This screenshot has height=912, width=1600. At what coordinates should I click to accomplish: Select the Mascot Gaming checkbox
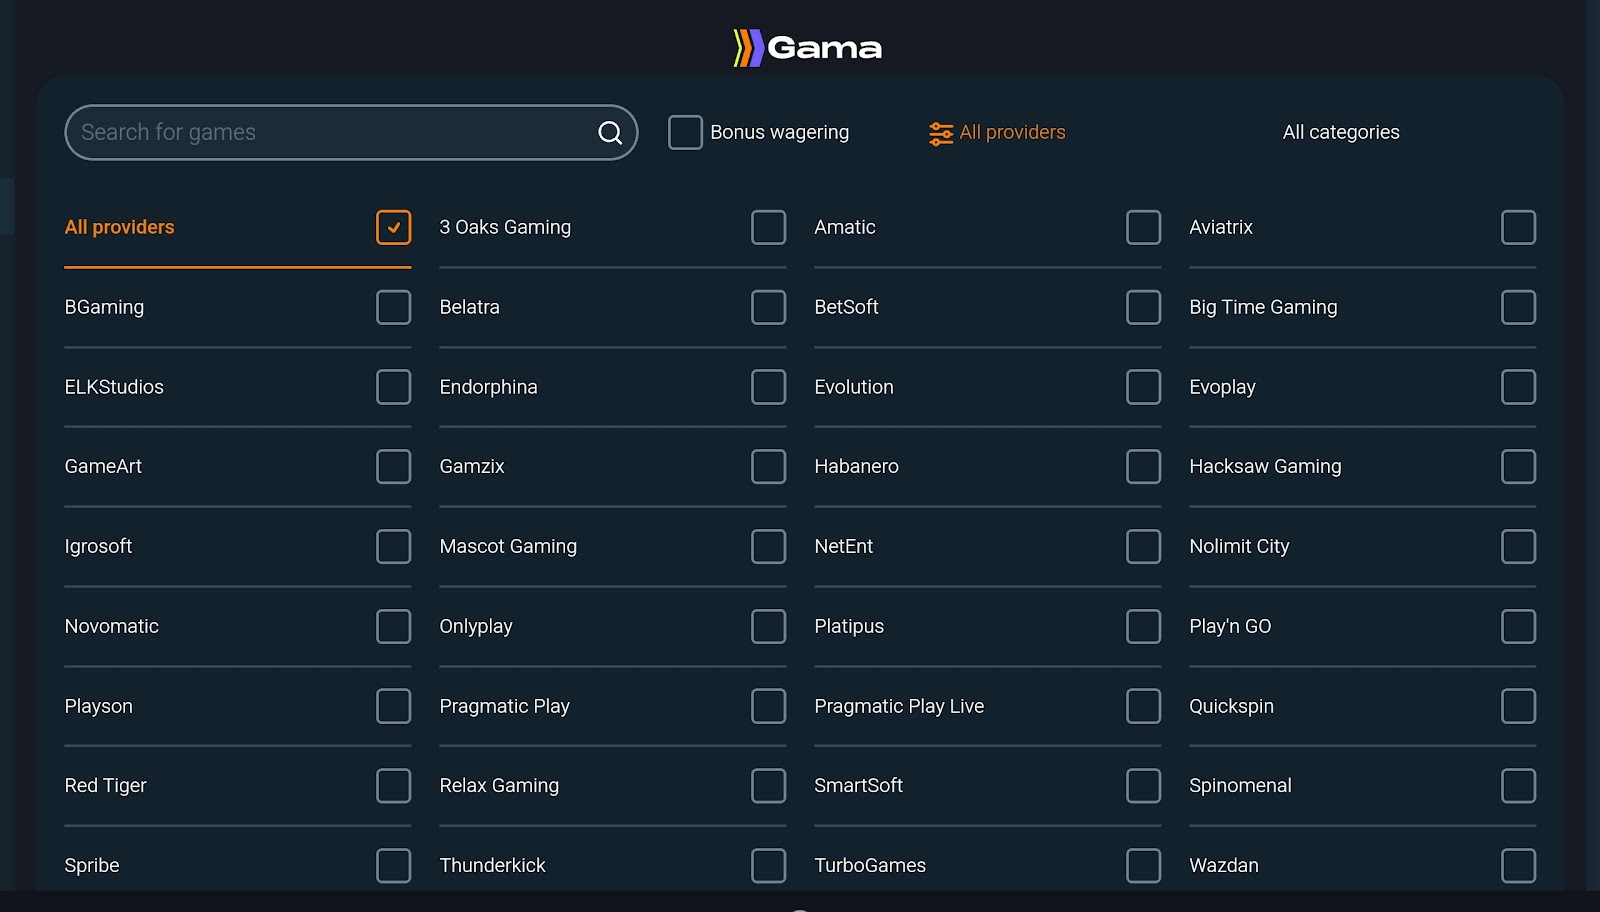[x=769, y=546]
